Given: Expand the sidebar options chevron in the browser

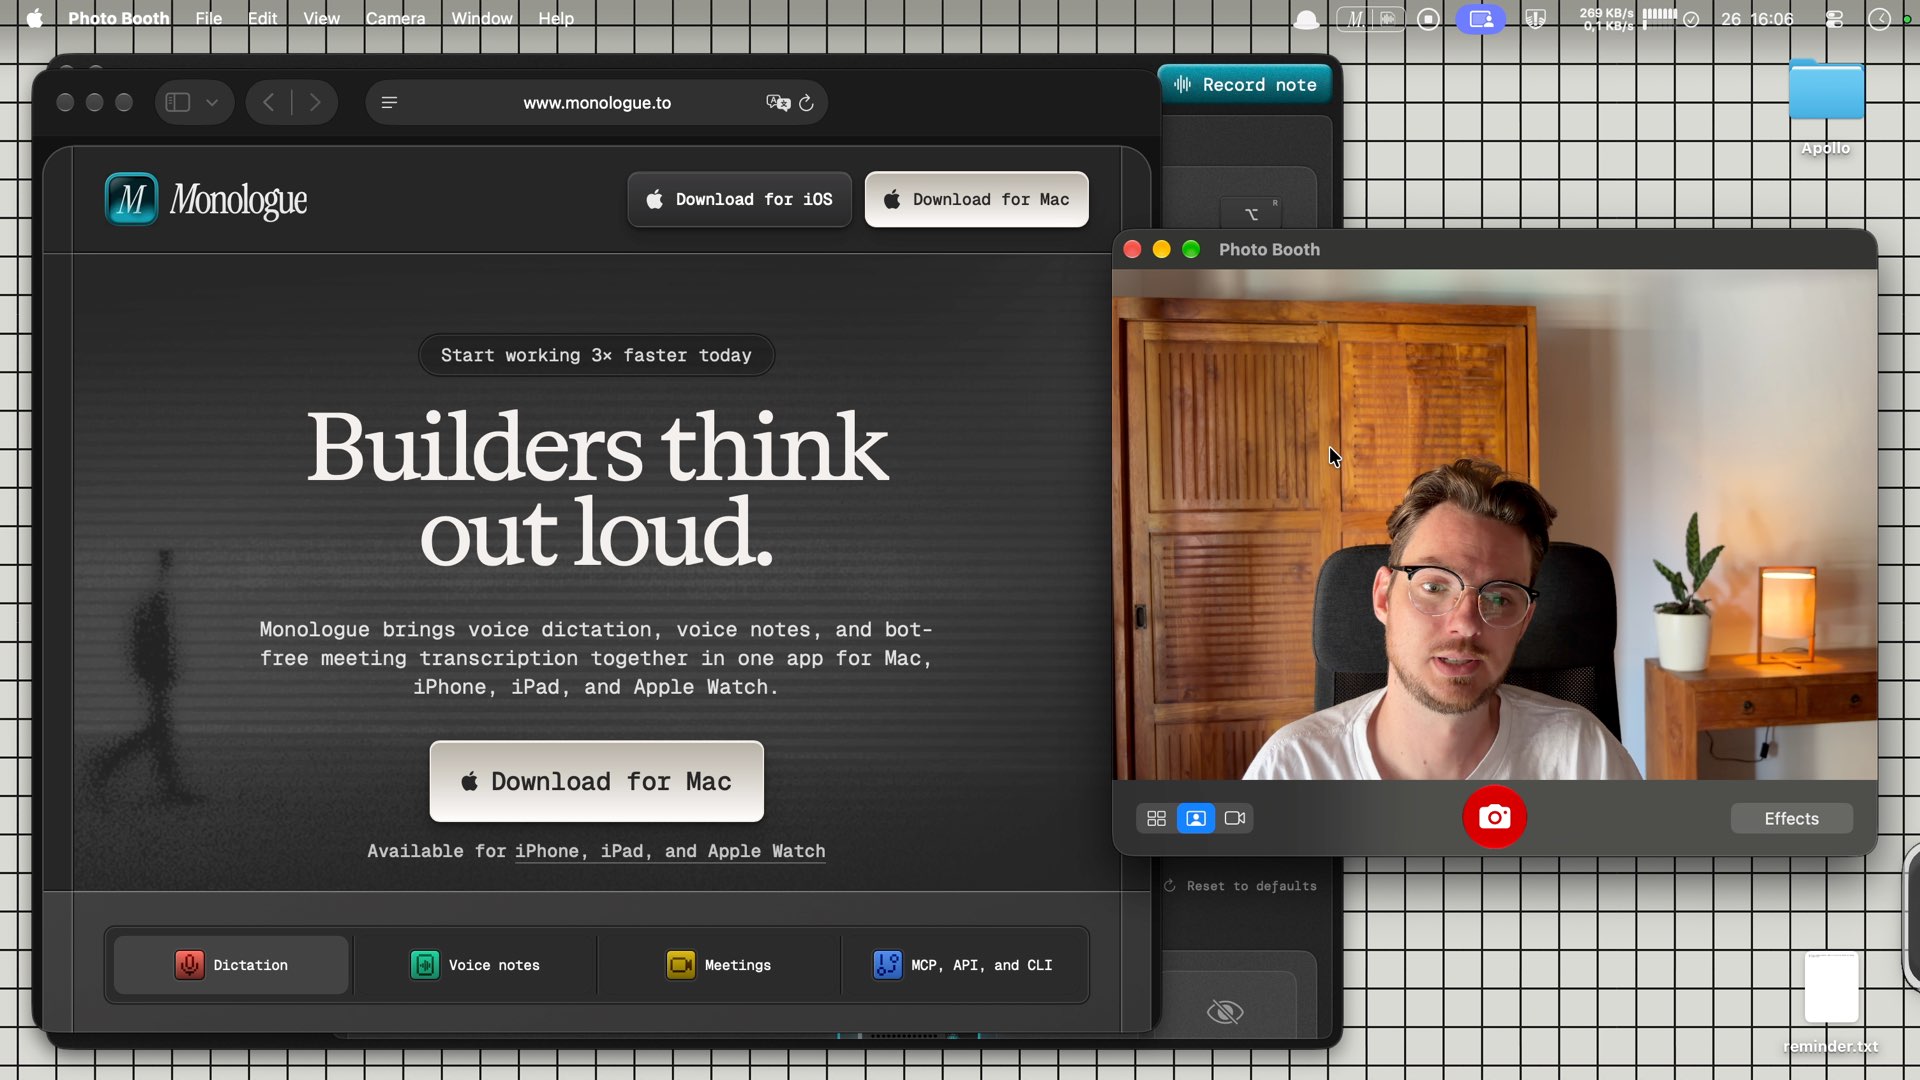Looking at the screenshot, I should (212, 102).
